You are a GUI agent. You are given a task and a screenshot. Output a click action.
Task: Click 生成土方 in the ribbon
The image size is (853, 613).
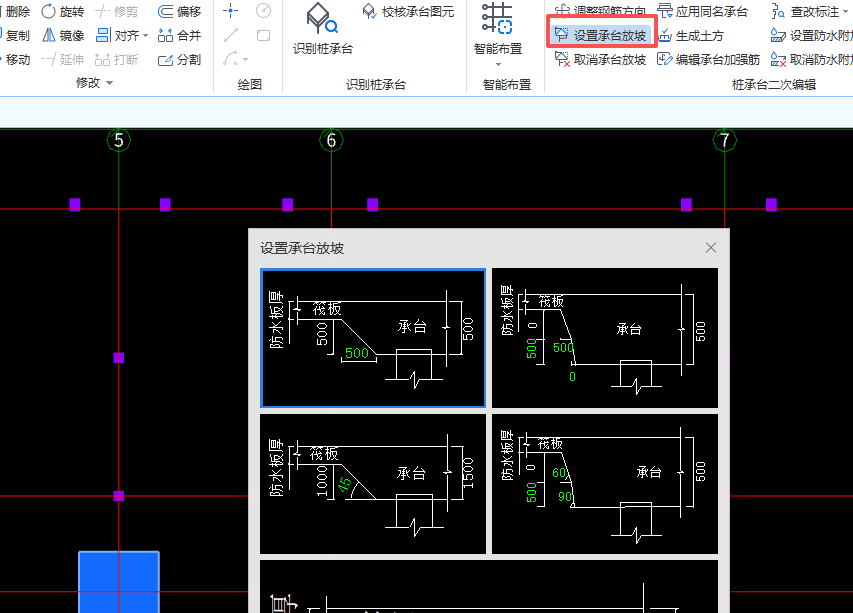691,36
